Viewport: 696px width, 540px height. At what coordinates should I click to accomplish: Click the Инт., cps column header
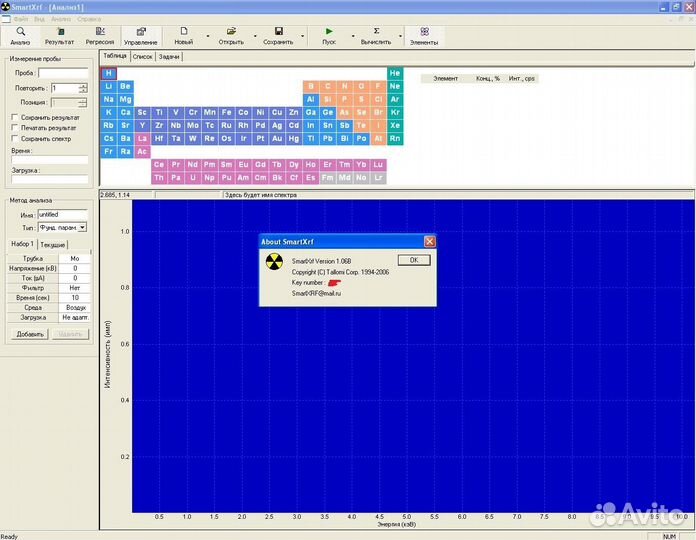(522, 79)
